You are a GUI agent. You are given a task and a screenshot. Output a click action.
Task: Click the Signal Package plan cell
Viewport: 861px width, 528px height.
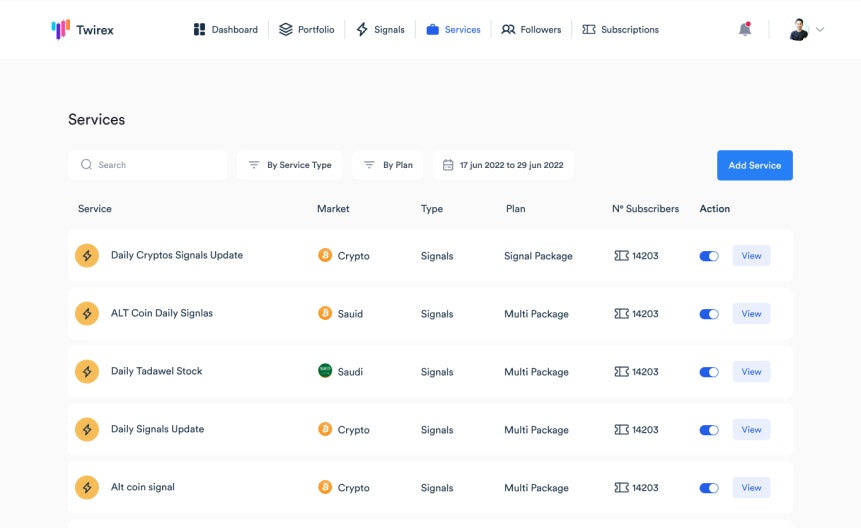pyautogui.click(x=538, y=256)
